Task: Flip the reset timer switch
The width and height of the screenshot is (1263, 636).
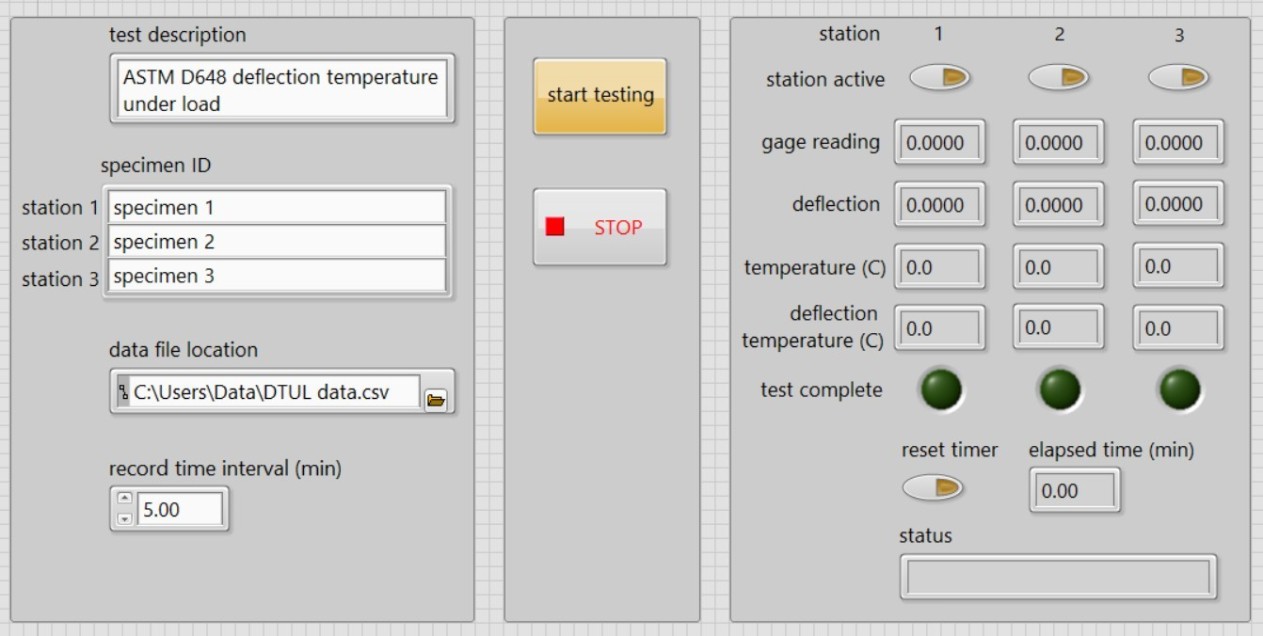Action: (x=932, y=488)
